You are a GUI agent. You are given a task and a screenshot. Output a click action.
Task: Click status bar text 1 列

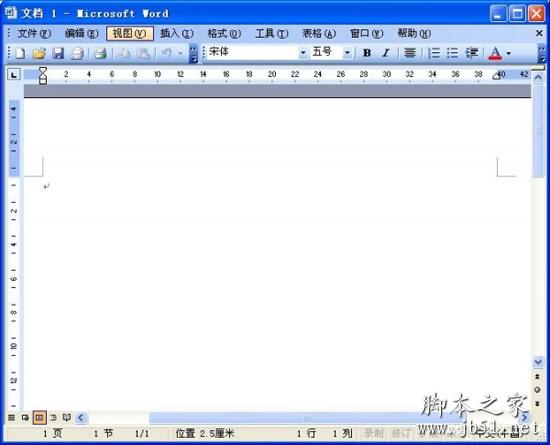click(x=342, y=434)
